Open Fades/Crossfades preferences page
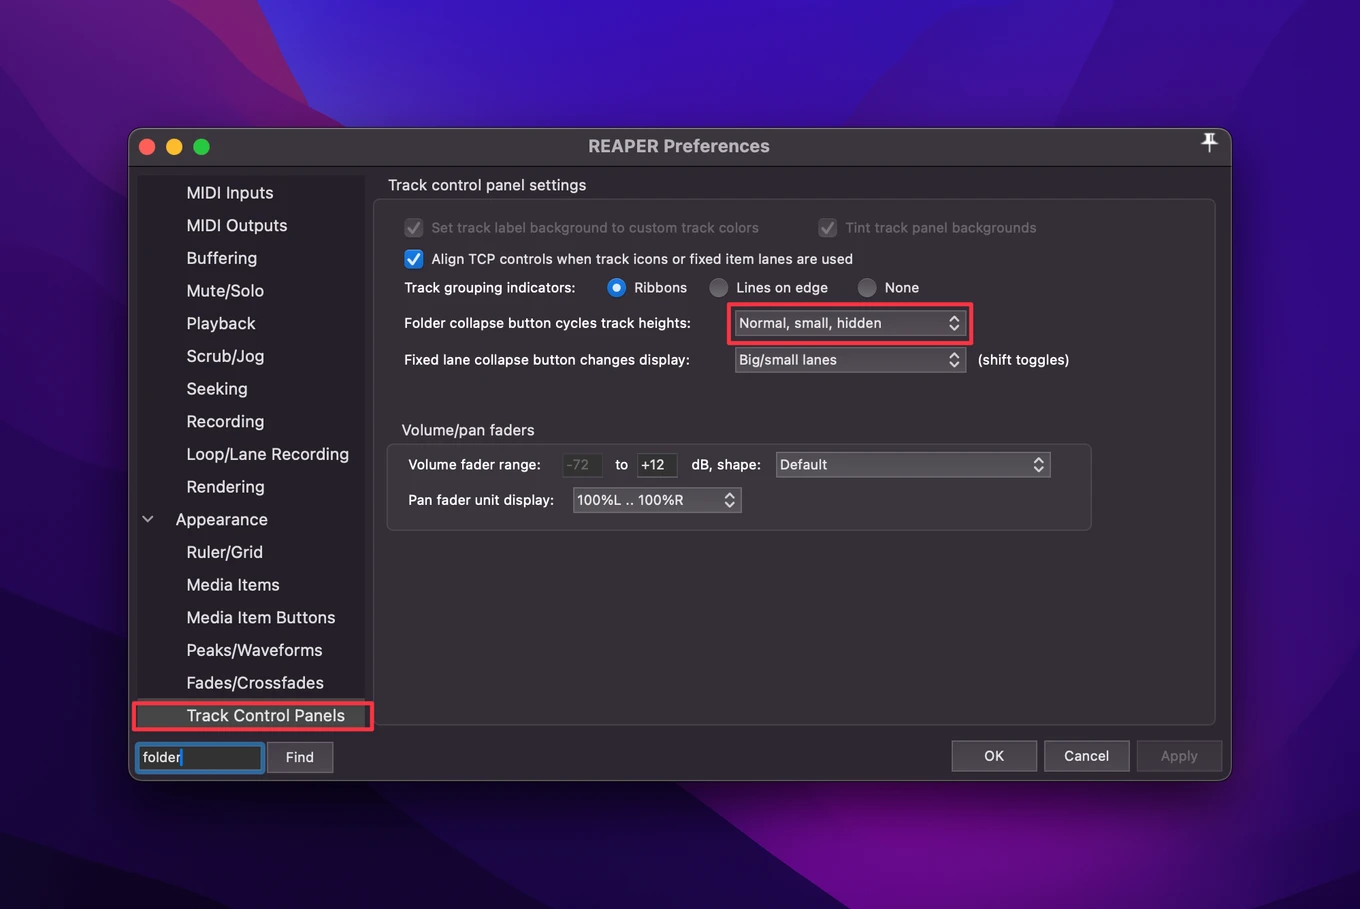 pos(255,683)
